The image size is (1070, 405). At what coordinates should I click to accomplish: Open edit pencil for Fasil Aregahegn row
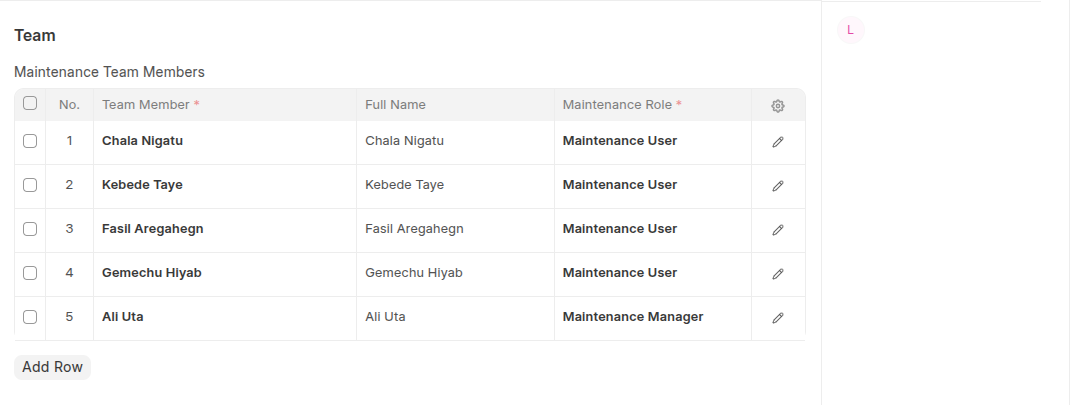(778, 230)
